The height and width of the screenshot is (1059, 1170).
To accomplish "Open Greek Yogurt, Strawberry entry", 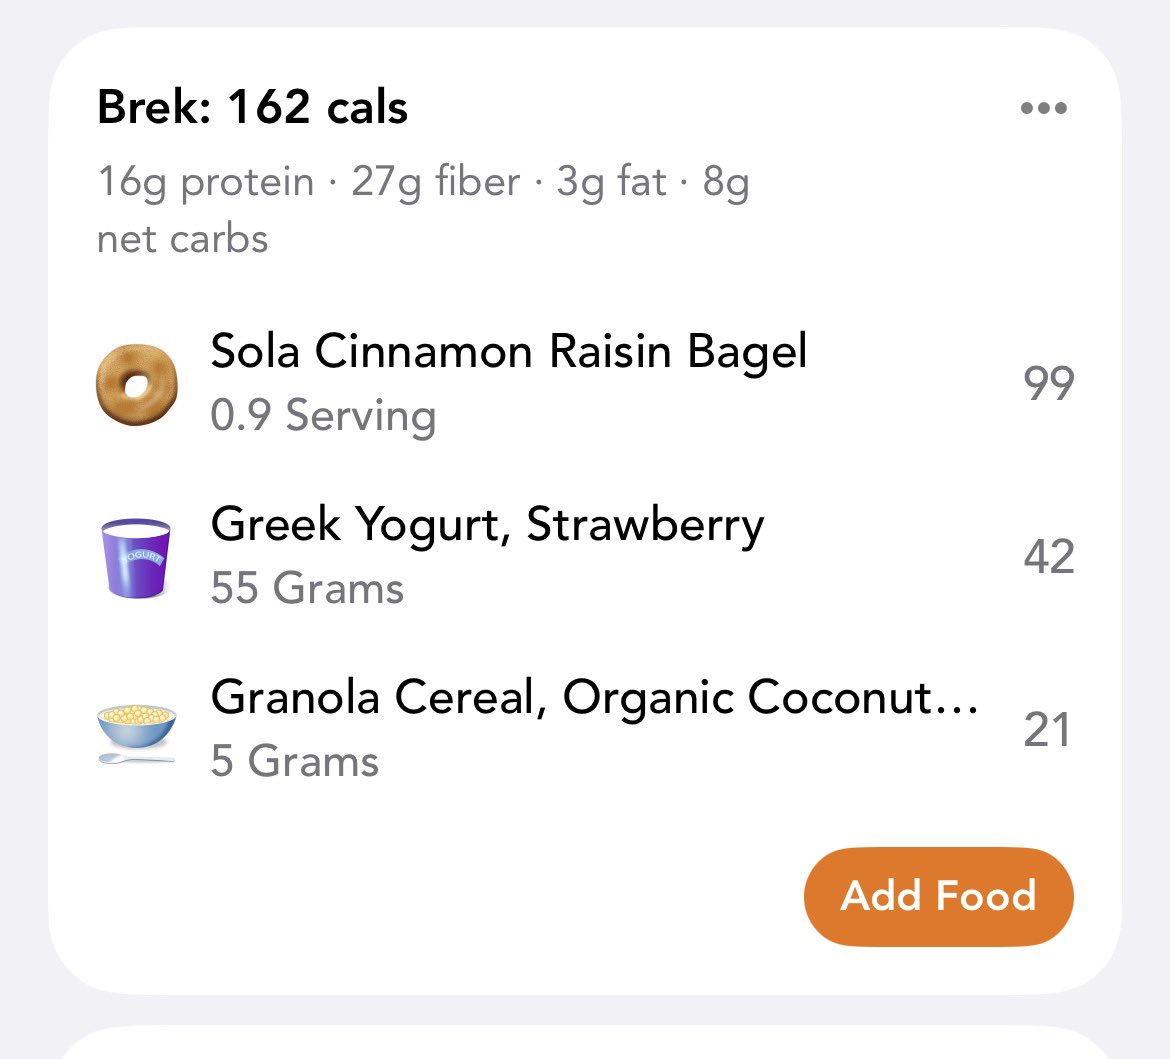I will coord(585,557).
